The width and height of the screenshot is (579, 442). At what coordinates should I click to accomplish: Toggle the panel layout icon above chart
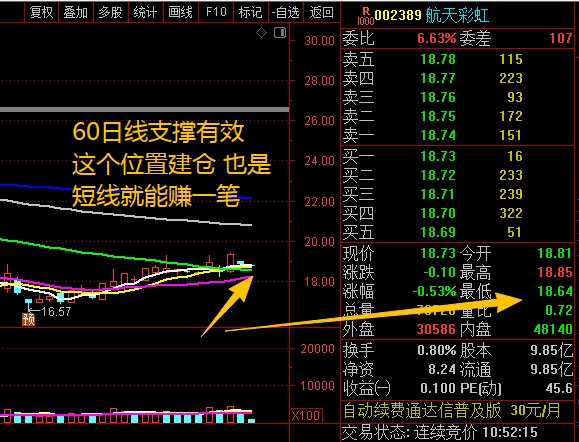click(x=280, y=33)
